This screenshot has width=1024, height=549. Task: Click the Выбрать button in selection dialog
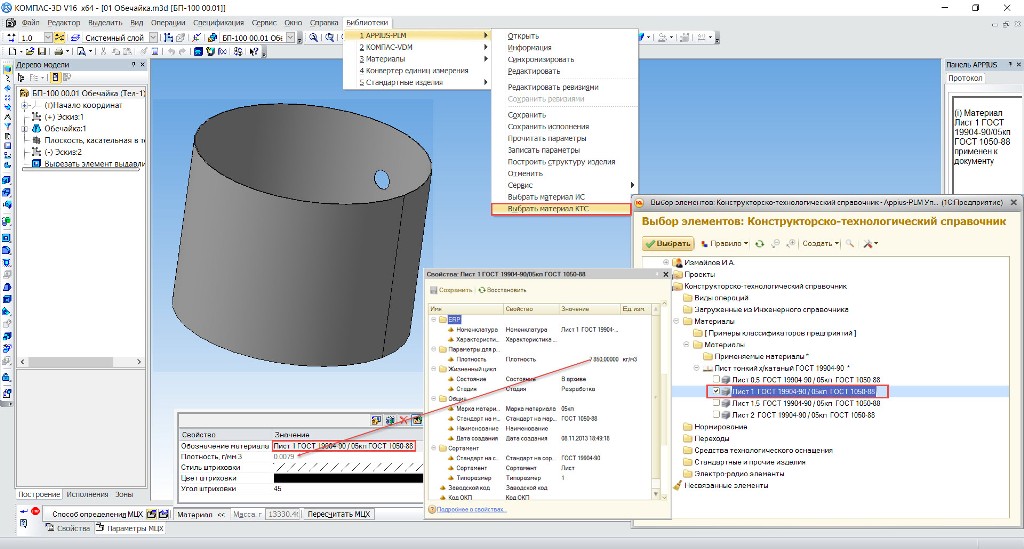coord(667,243)
